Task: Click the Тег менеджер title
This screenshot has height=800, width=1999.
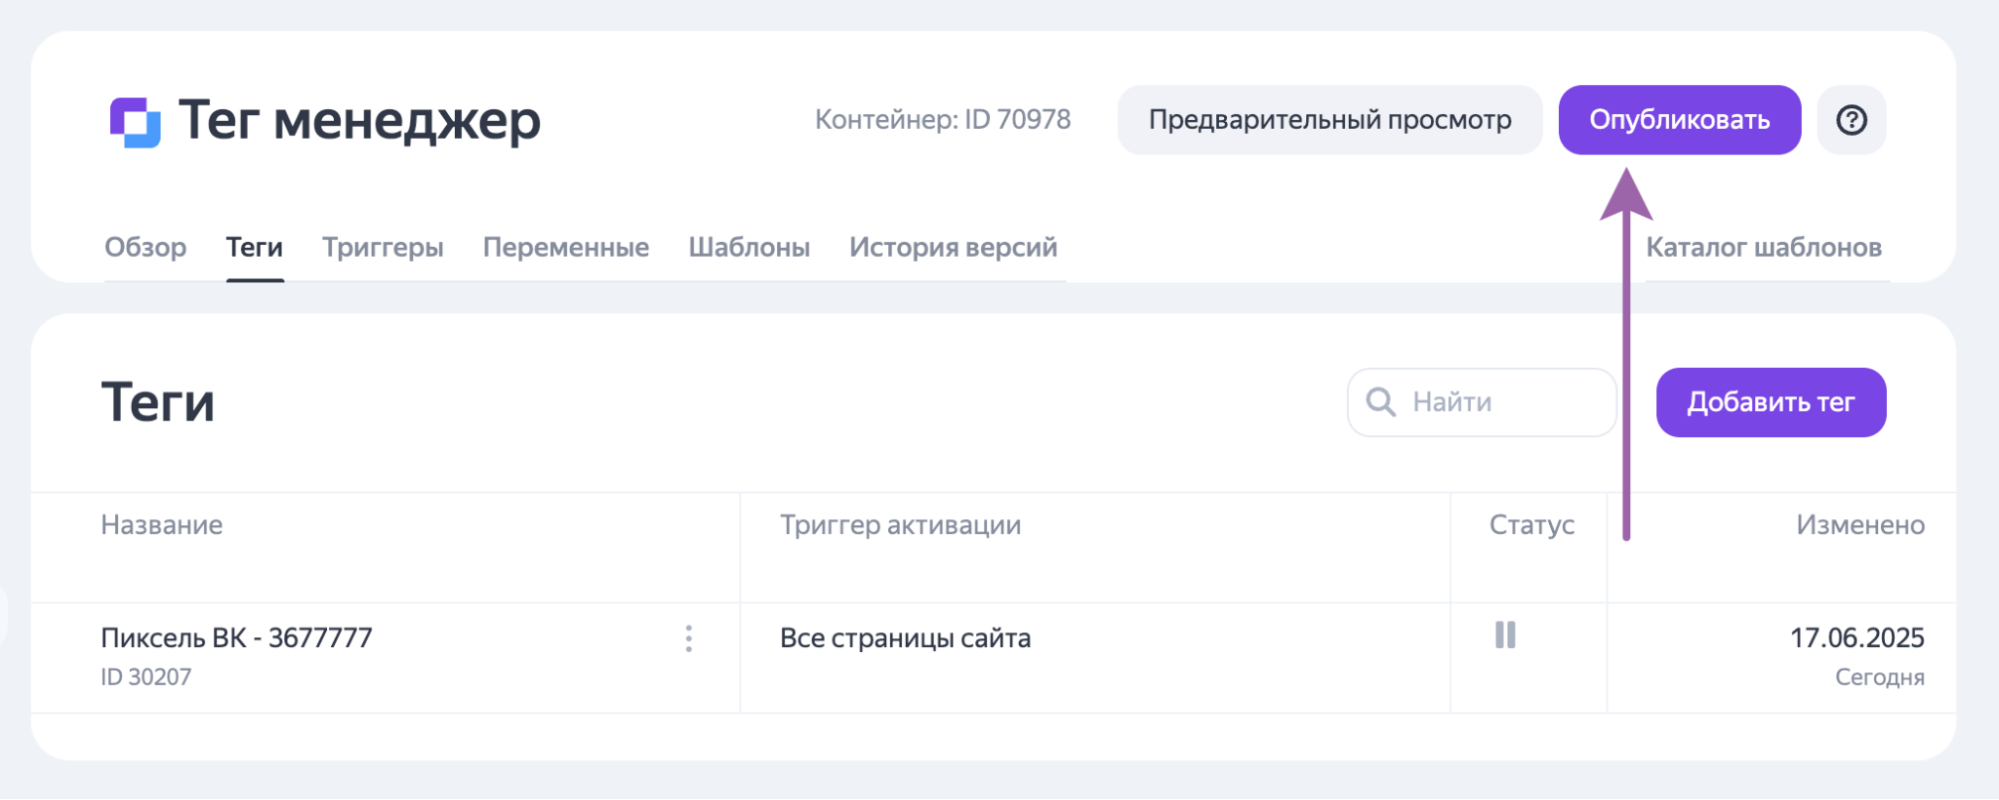Action: point(360,121)
